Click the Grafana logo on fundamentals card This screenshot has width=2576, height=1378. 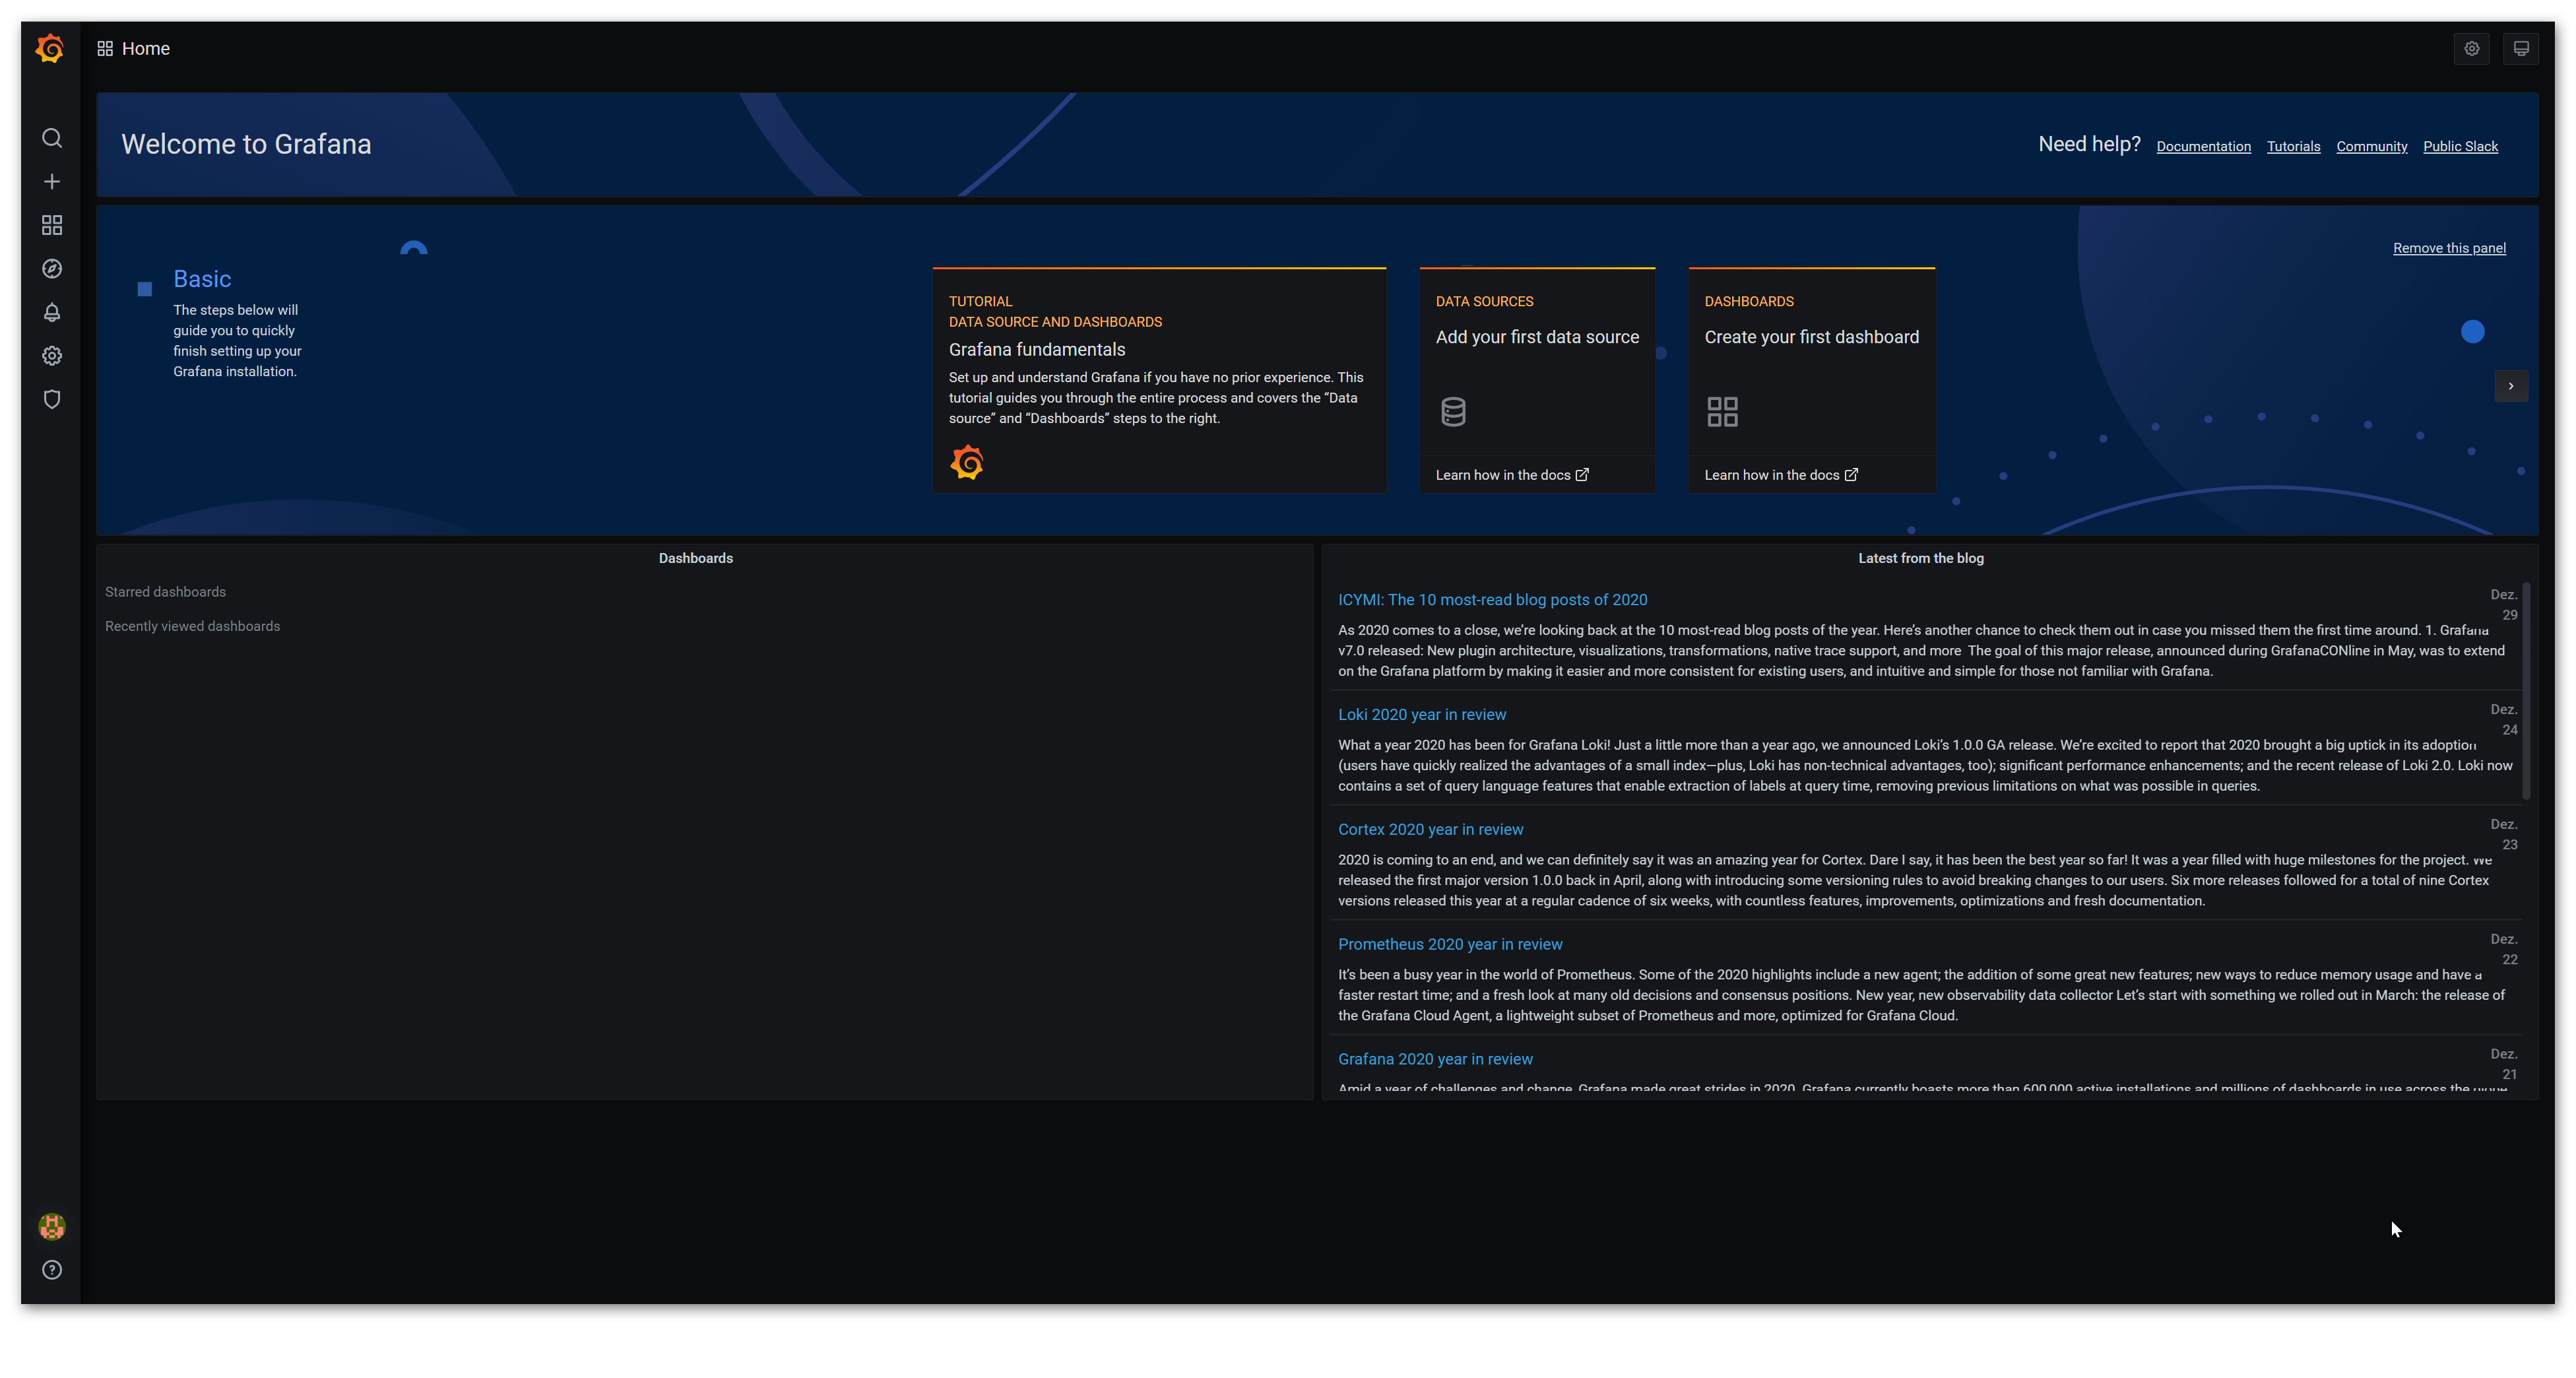[967, 462]
